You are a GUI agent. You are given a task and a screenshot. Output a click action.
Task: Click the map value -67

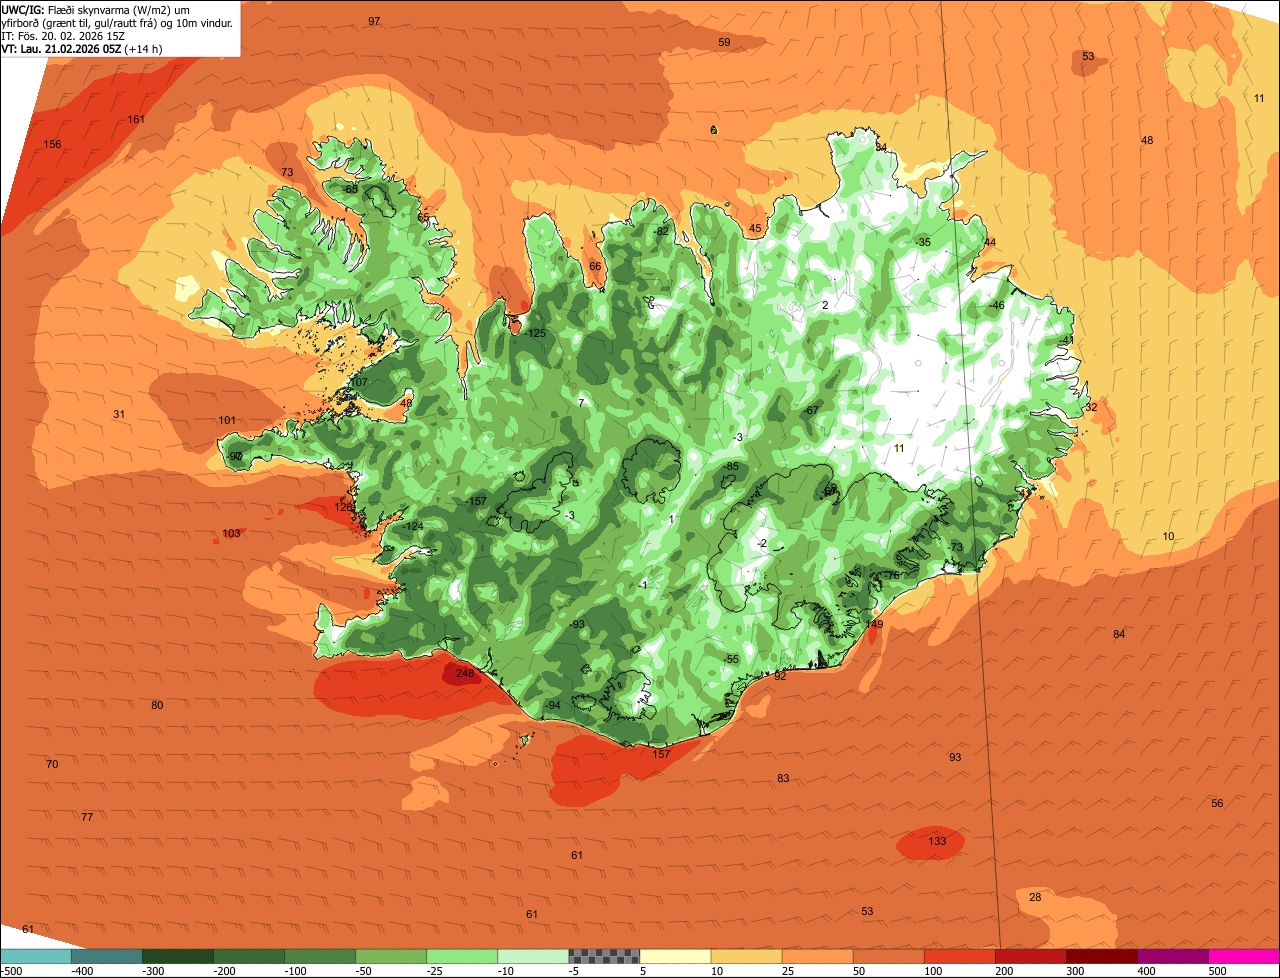pos(811,410)
